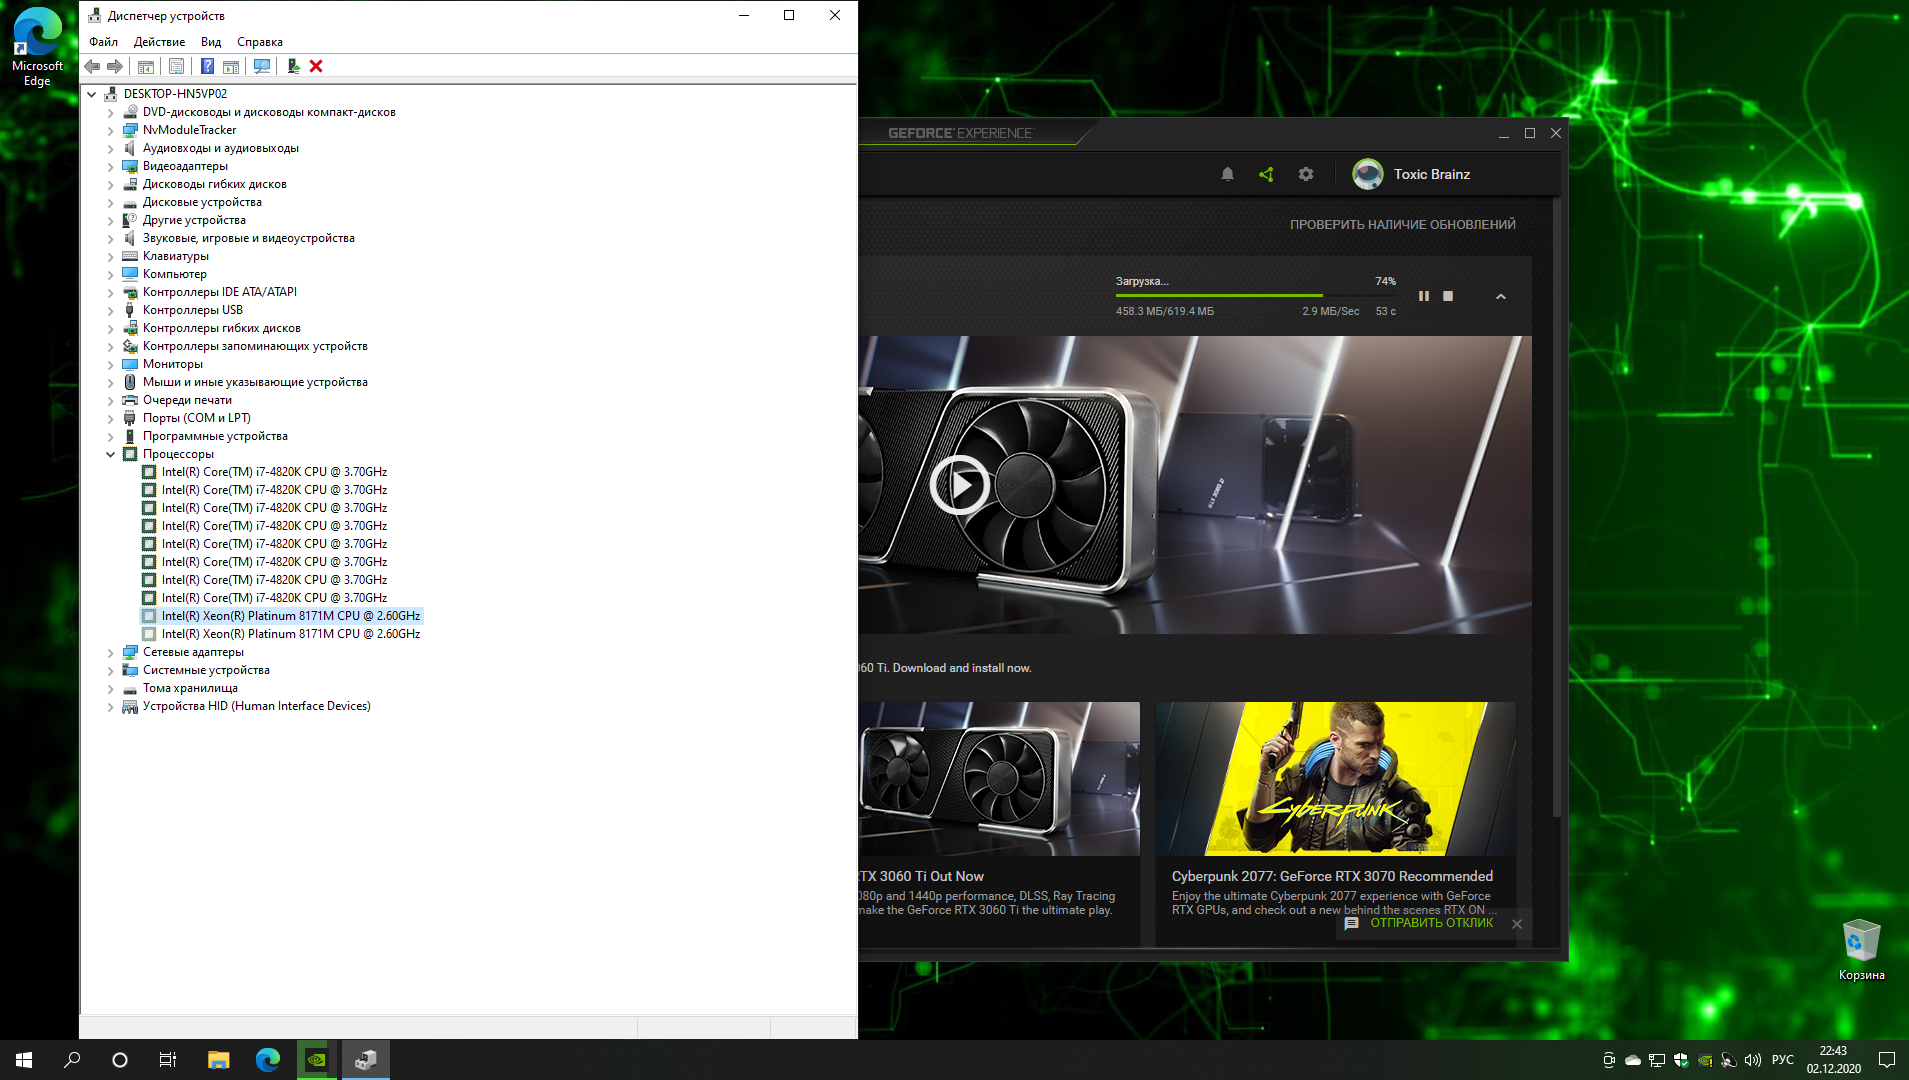Collapse the Процессоры node
The height and width of the screenshot is (1080, 1909).
[x=111, y=454]
